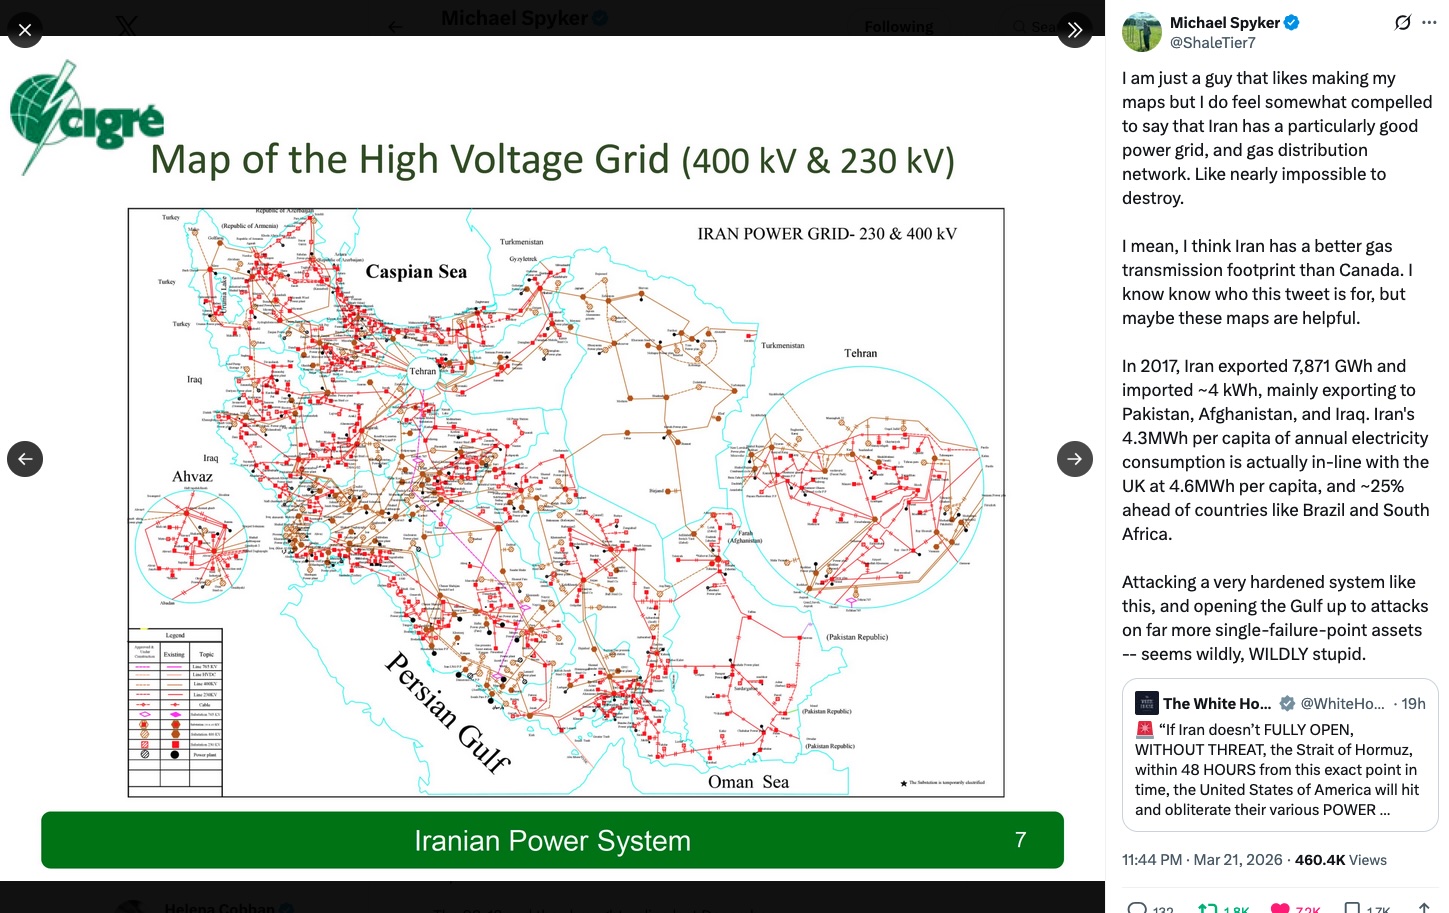1449x913 pixels.
Task: Reply to the post via comment icon
Action: pos(1137,908)
